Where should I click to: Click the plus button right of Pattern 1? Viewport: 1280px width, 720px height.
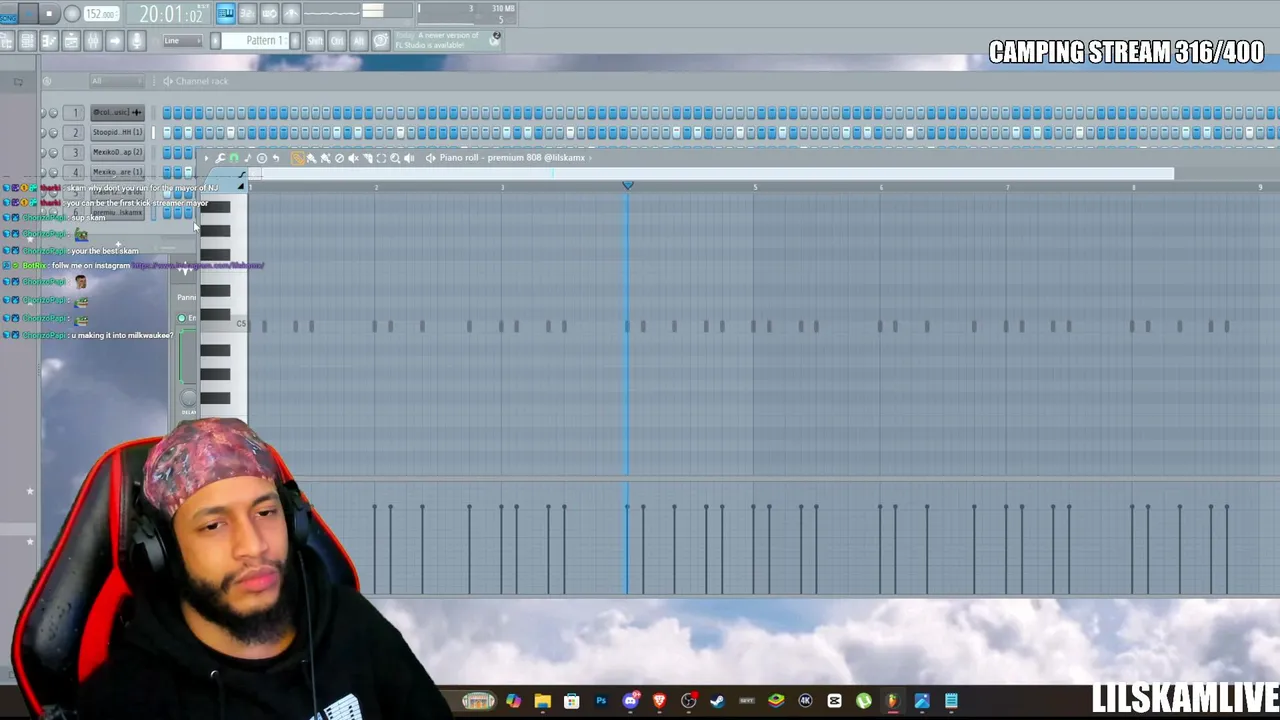(x=295, y=41)
